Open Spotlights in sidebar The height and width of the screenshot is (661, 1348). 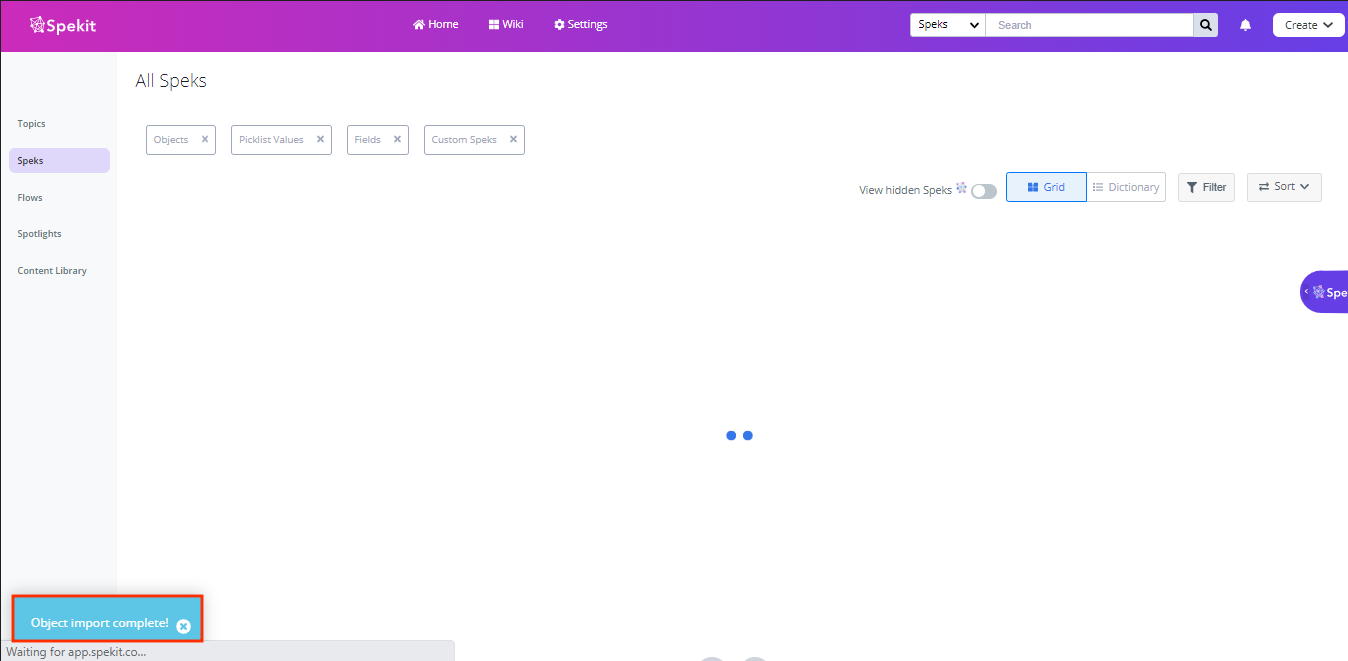tap(40, 234)
